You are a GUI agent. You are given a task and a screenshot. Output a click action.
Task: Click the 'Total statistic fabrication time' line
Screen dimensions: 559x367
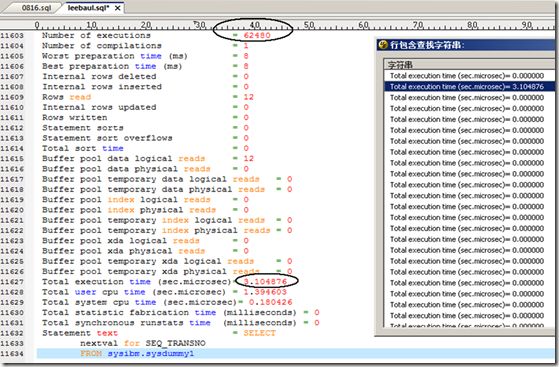tap(169, 313)
